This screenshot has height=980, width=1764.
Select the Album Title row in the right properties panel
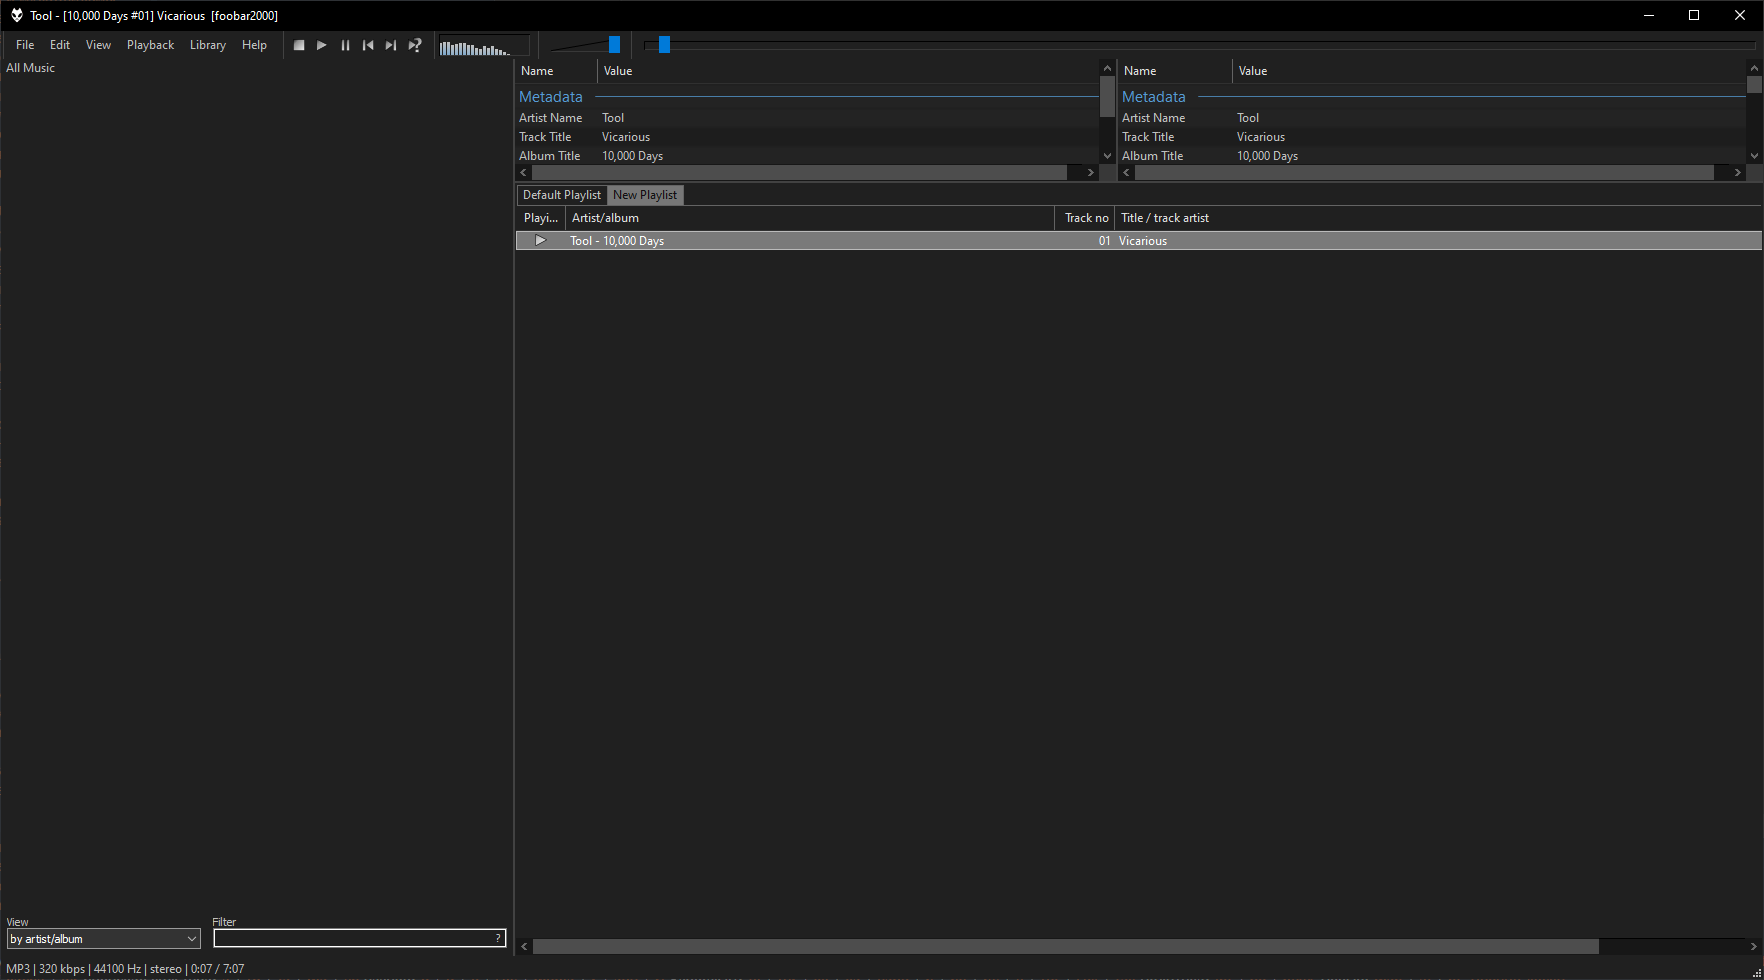(x=1433, y=156)
